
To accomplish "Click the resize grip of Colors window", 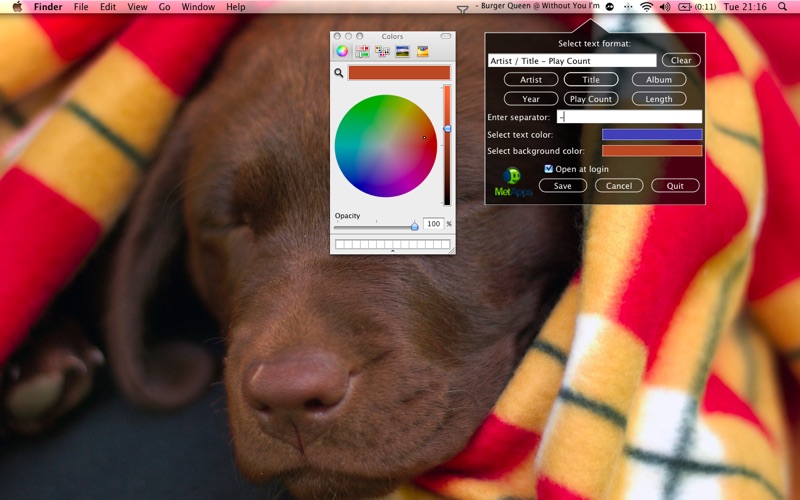I will click(x=451, y=250).
